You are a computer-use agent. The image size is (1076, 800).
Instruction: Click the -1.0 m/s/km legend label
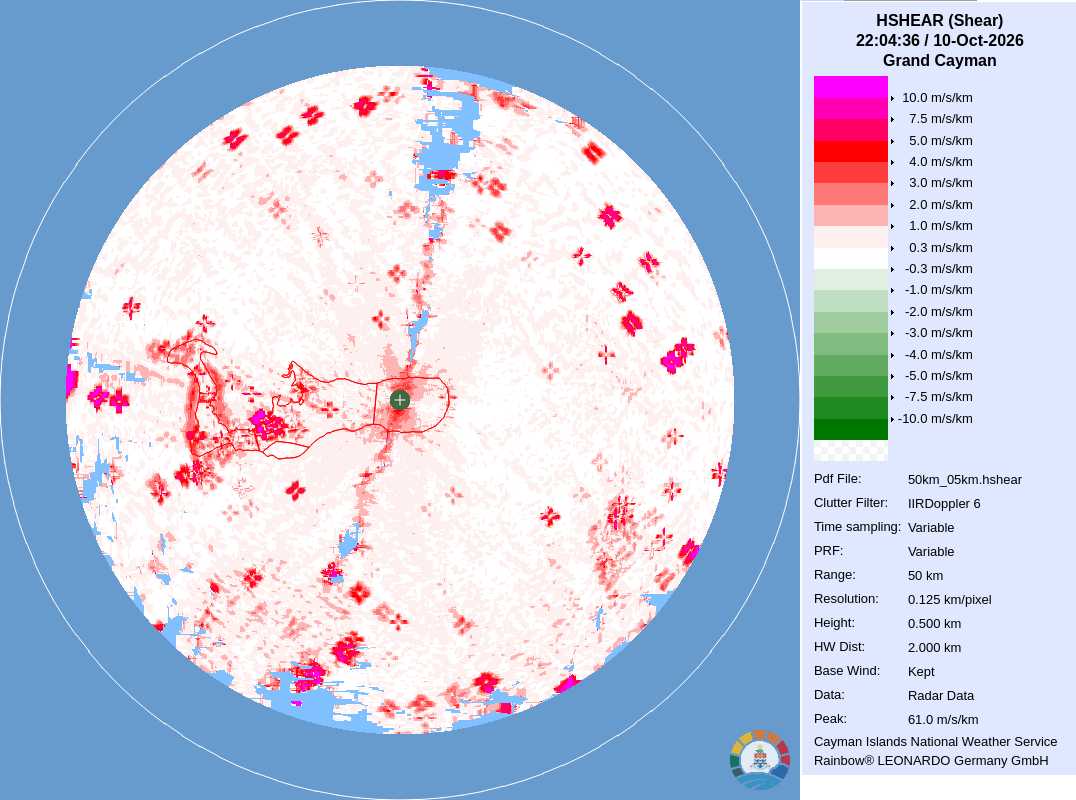938,290
